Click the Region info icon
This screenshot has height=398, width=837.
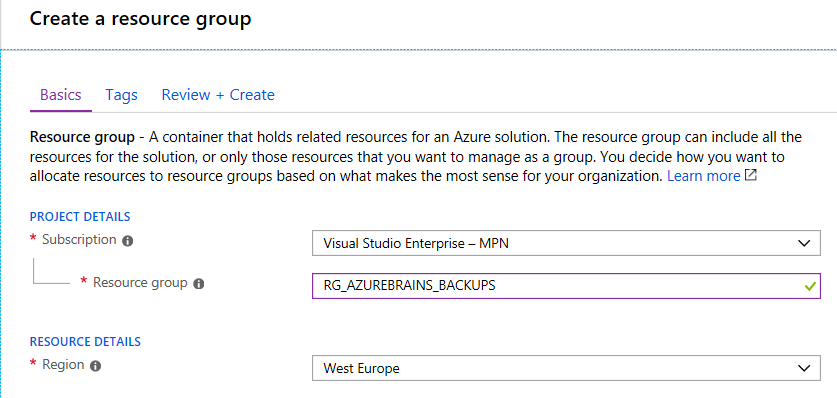pyautogui.click(x=96, y=366)
